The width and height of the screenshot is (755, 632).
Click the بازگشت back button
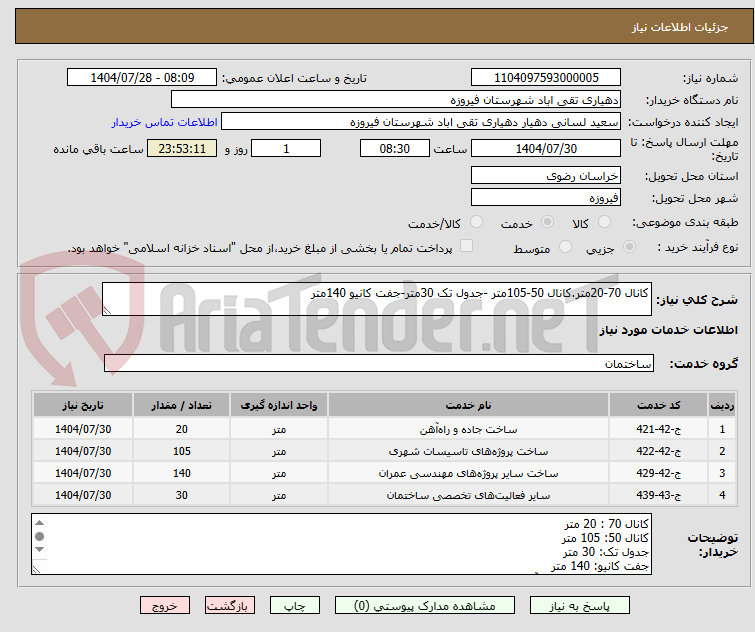[230, 606]
